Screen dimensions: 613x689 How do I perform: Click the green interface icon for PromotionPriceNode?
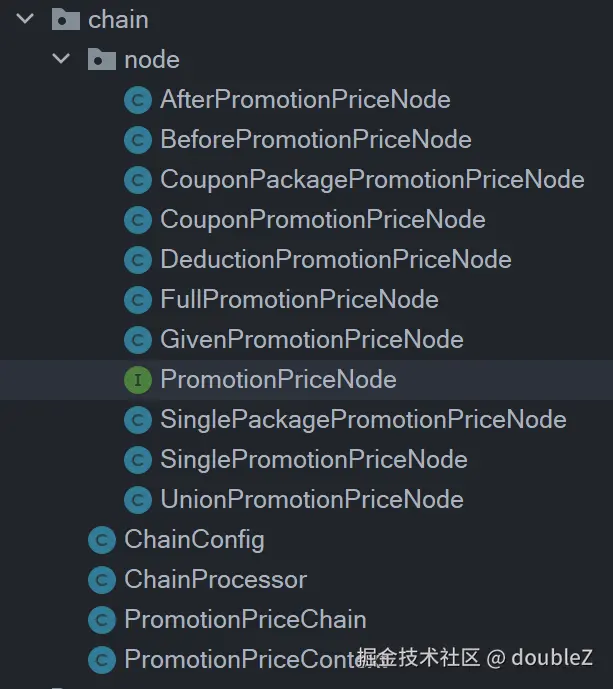[137, 379]
